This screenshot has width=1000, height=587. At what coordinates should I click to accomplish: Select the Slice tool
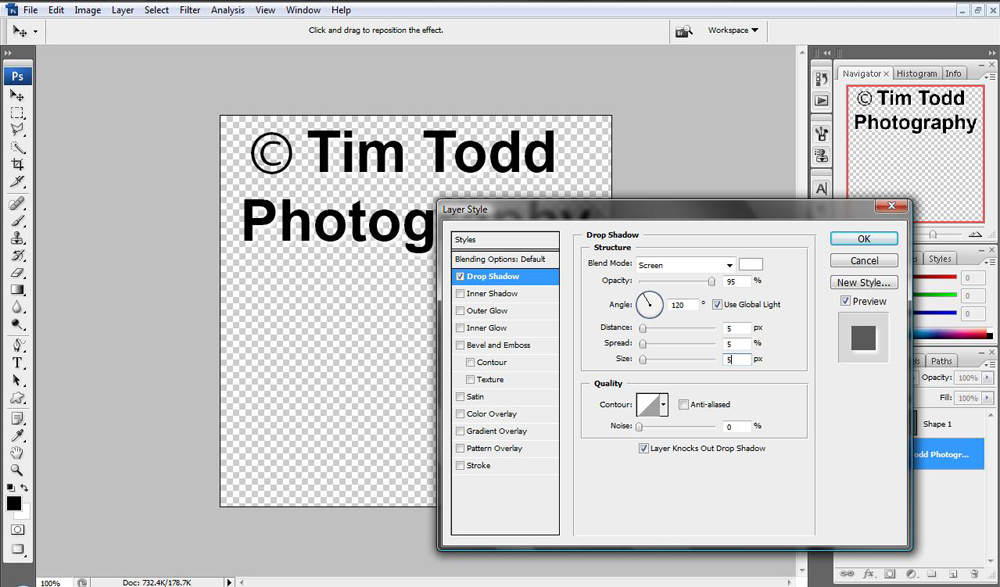[x=17, y=182]
